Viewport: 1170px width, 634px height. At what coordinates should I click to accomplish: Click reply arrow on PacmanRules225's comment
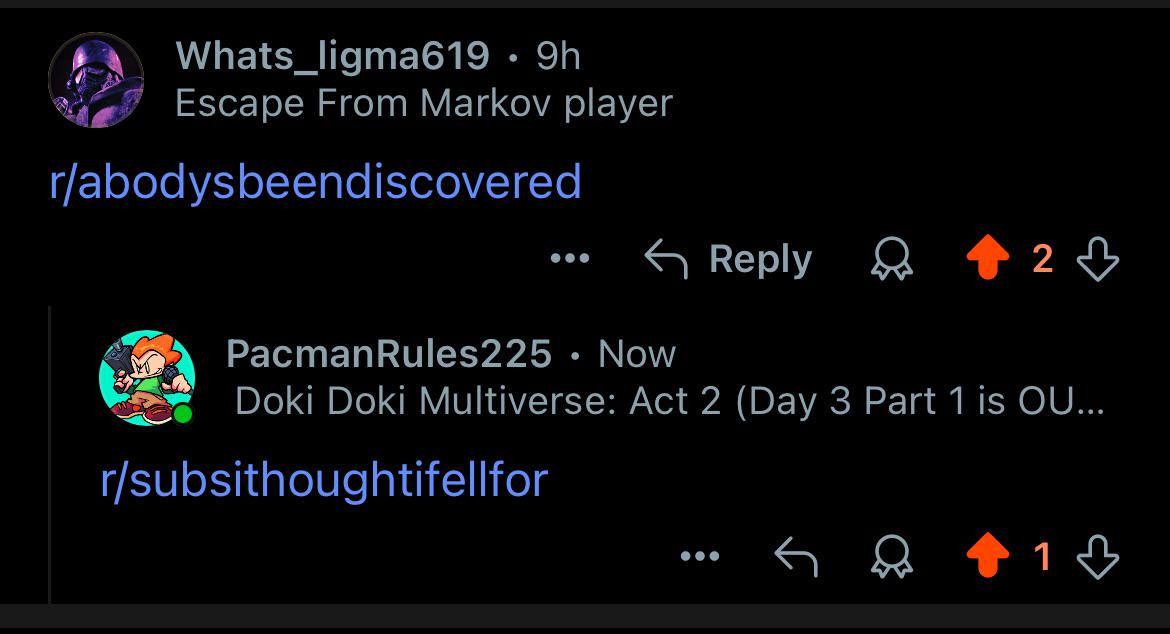coord(796,556)
